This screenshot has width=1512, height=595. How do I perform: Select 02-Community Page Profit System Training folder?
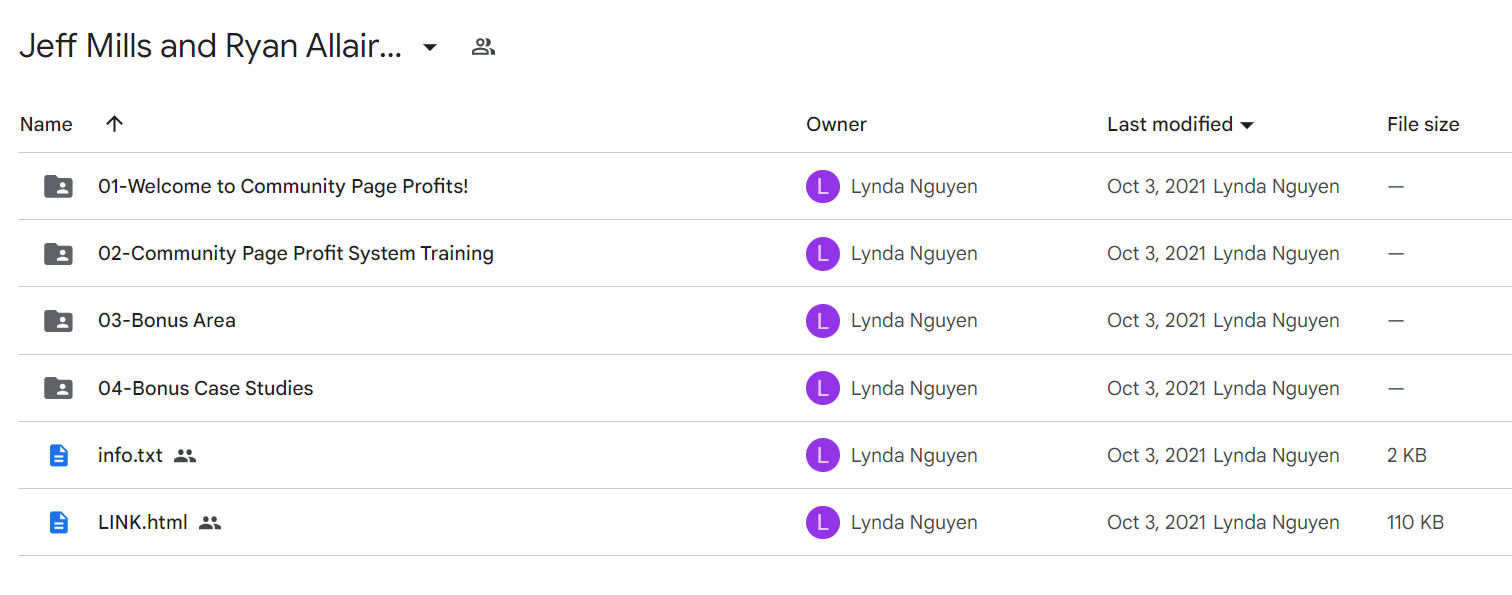pos(296,253)
